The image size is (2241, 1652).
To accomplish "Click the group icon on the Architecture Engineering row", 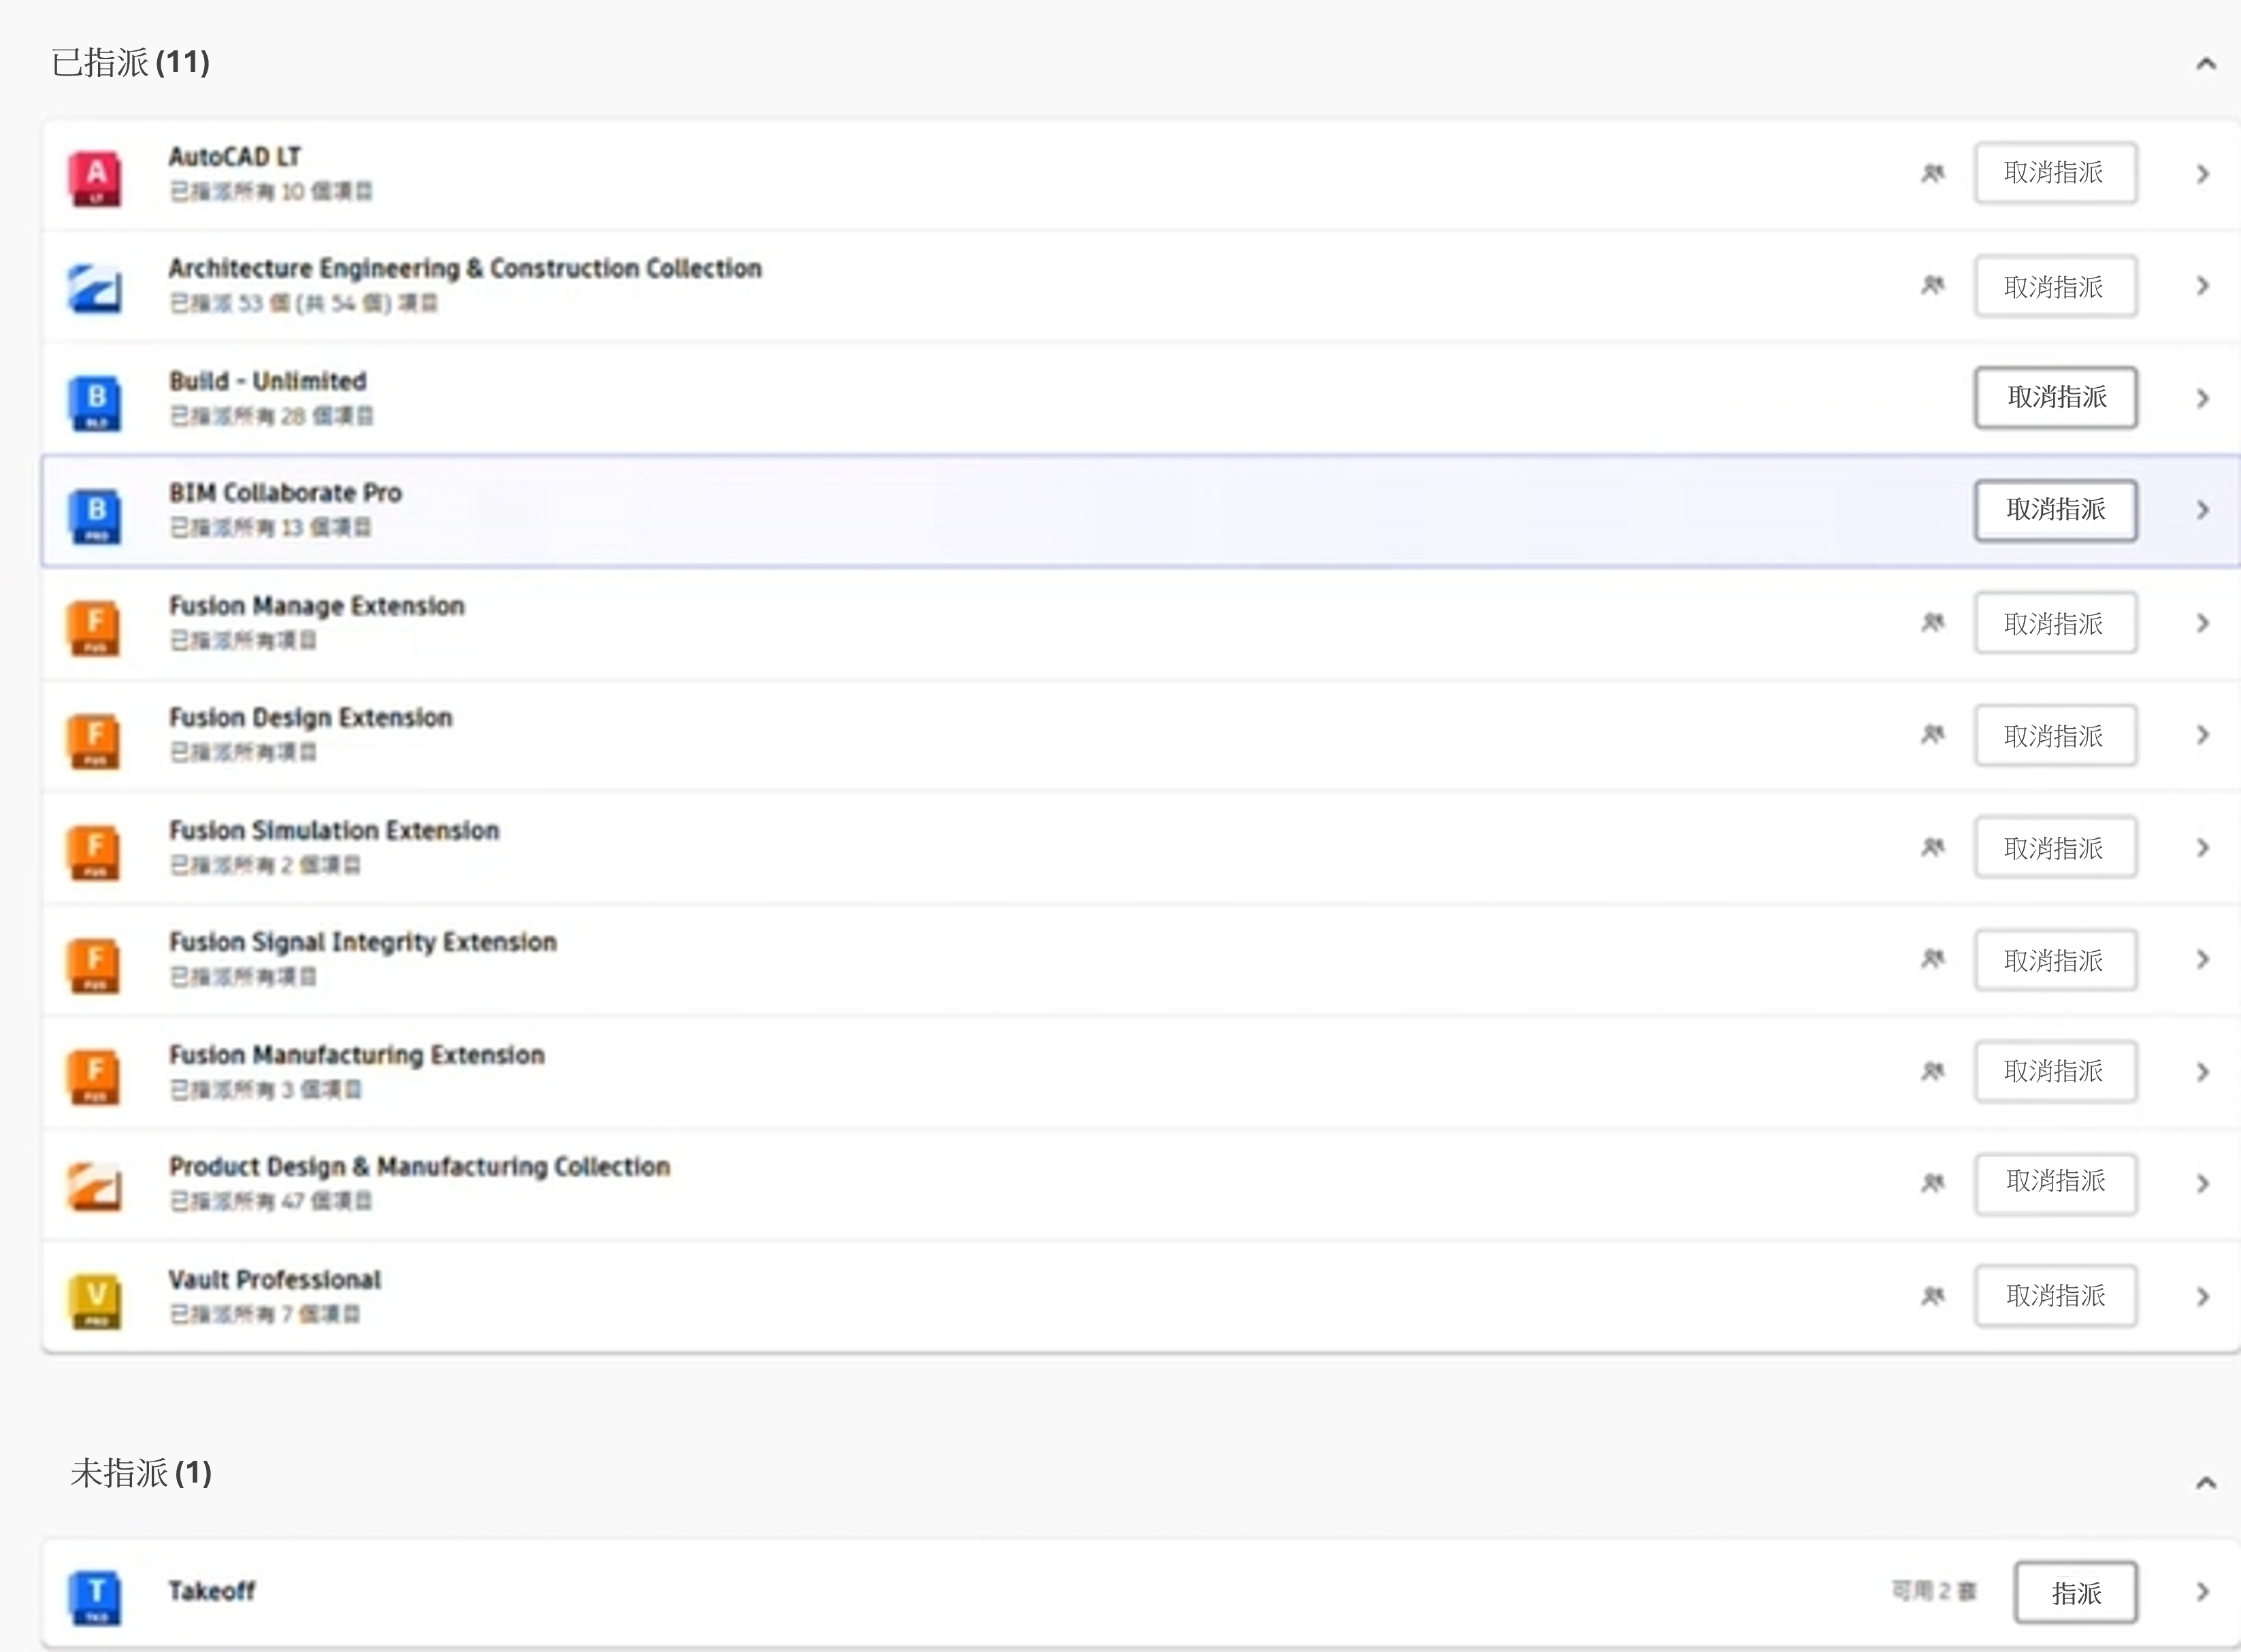I will pos(1933,286).
